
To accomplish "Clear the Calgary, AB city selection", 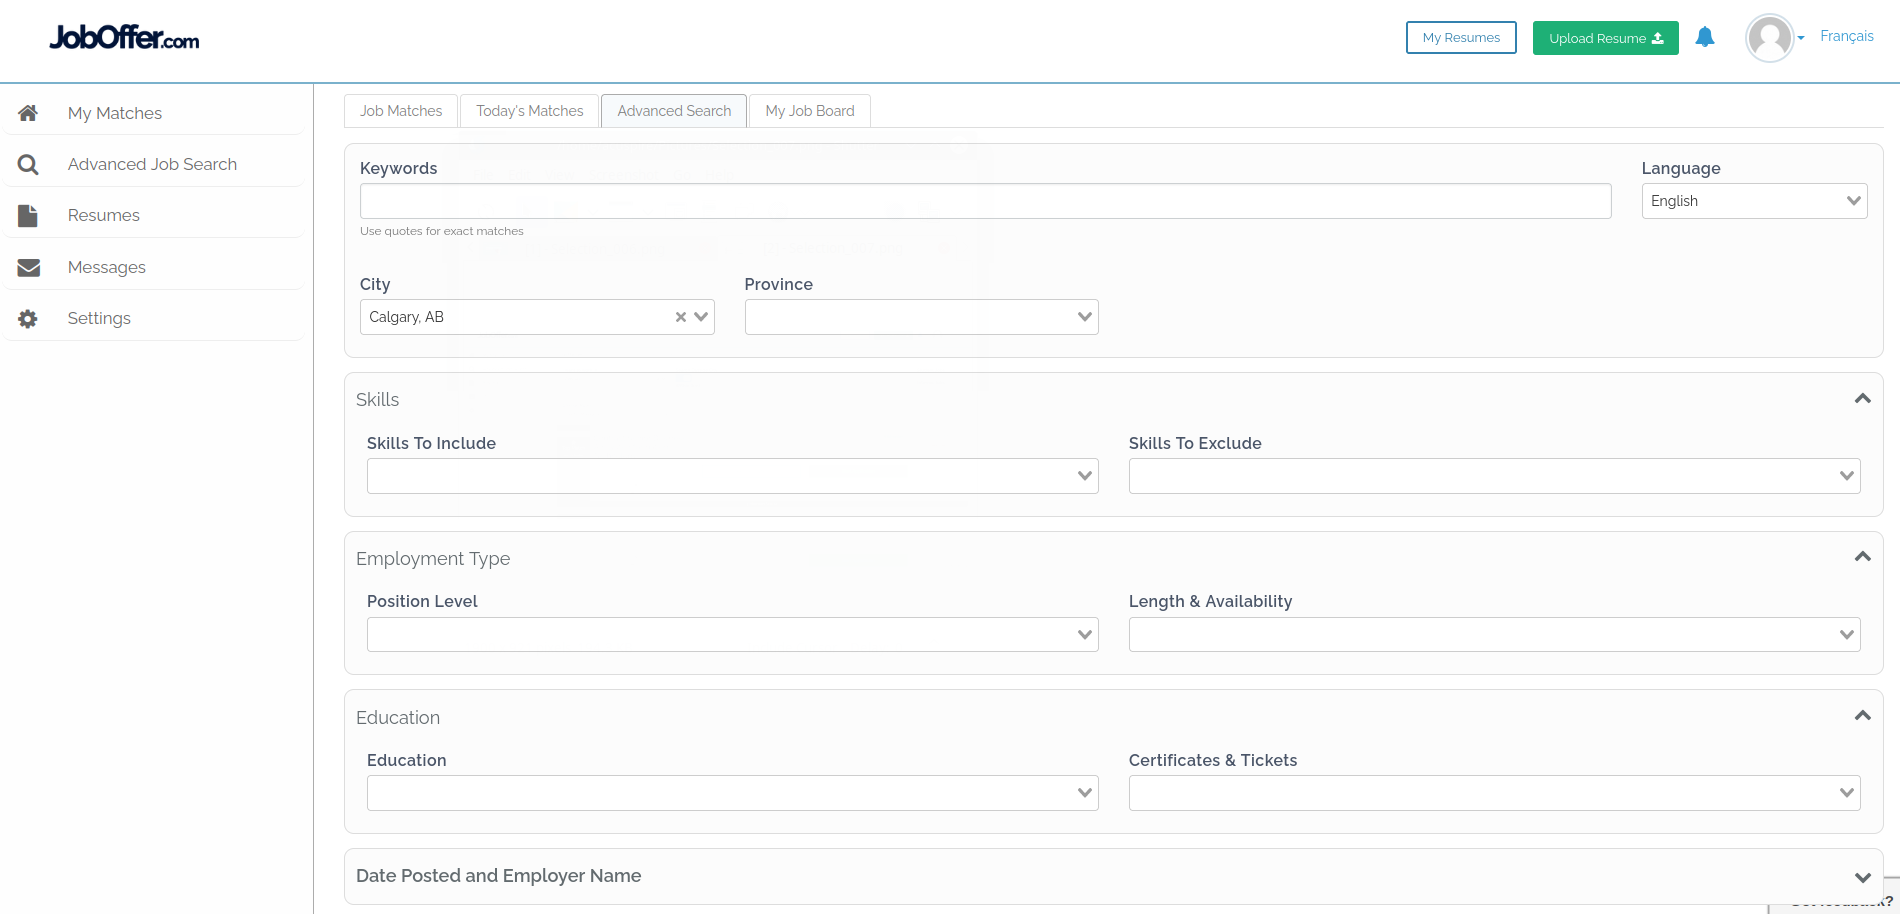I will click(680, 316).
